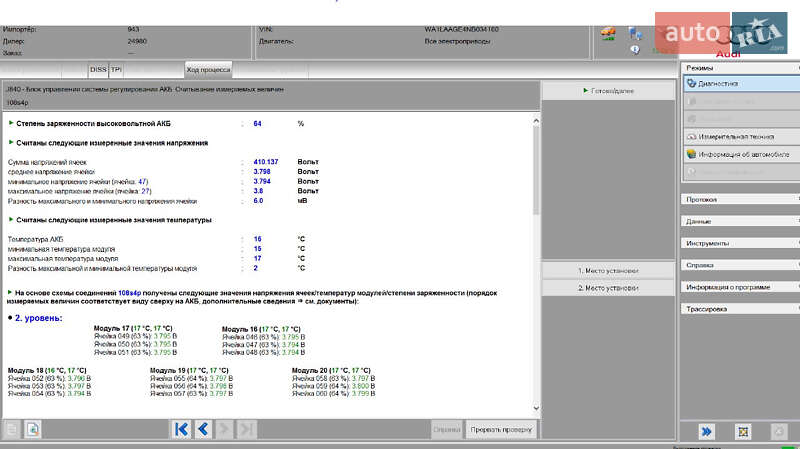Viewport: 800px width, 449px height.
Task: Click the 1. Место установки button
Action: coord(608,271)
